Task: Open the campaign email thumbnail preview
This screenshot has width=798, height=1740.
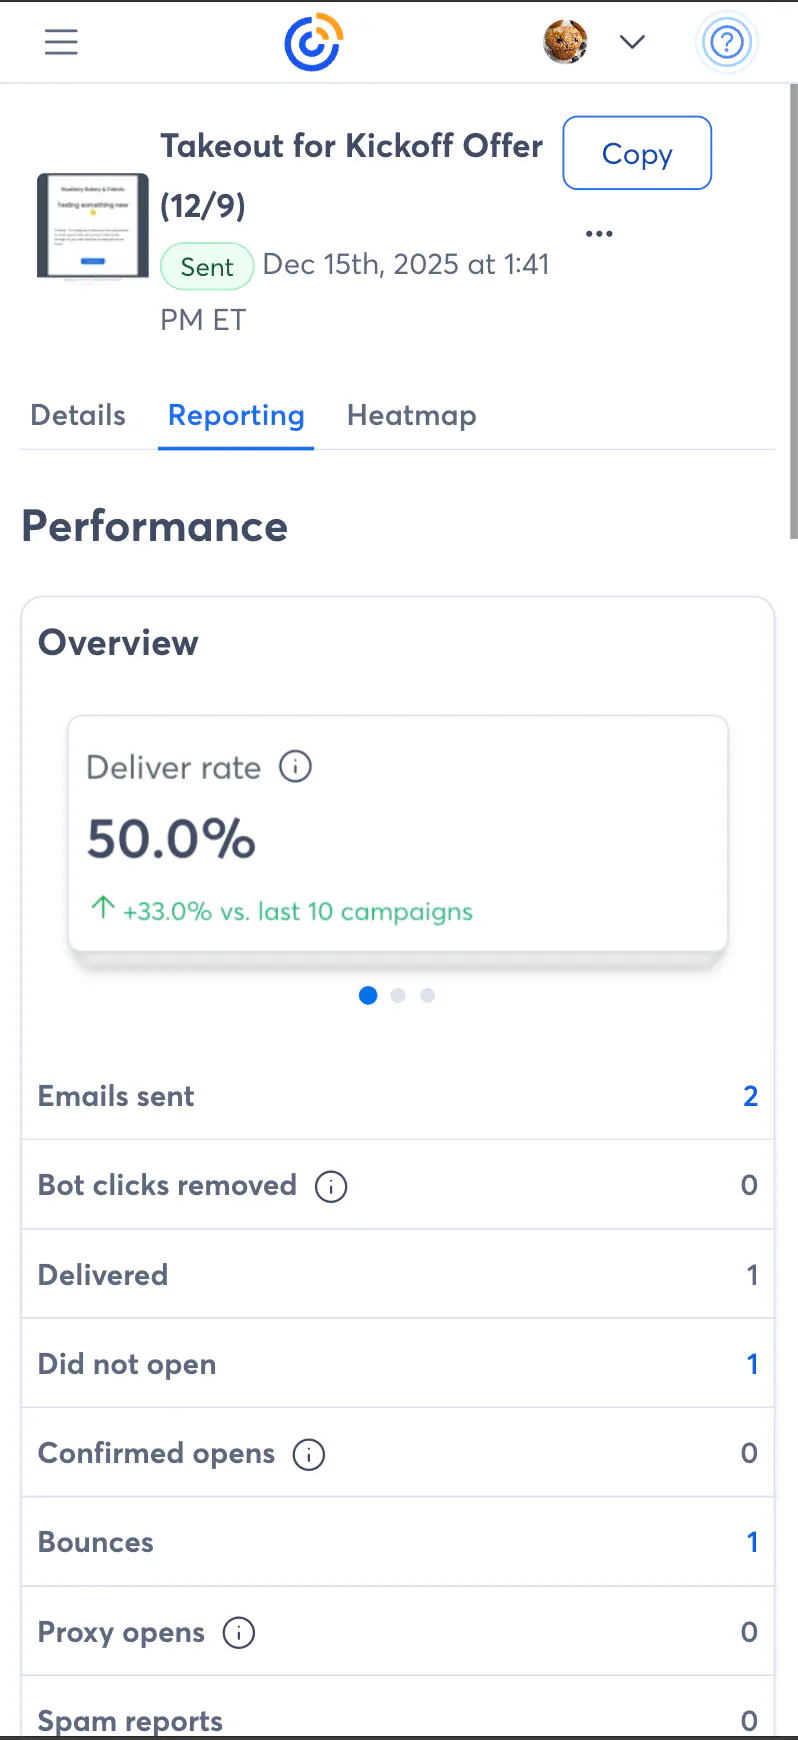Action: (x=93, y=226)
